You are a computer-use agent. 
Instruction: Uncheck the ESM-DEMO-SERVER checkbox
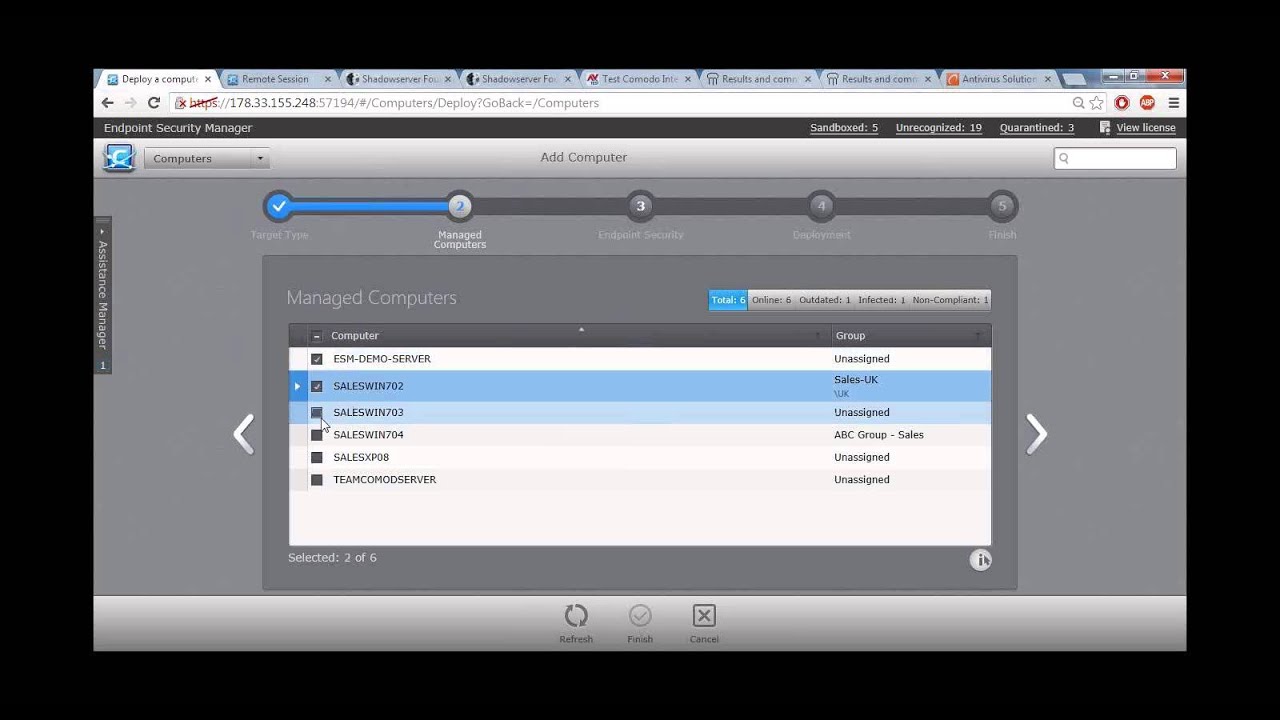(x=317, y=359)
